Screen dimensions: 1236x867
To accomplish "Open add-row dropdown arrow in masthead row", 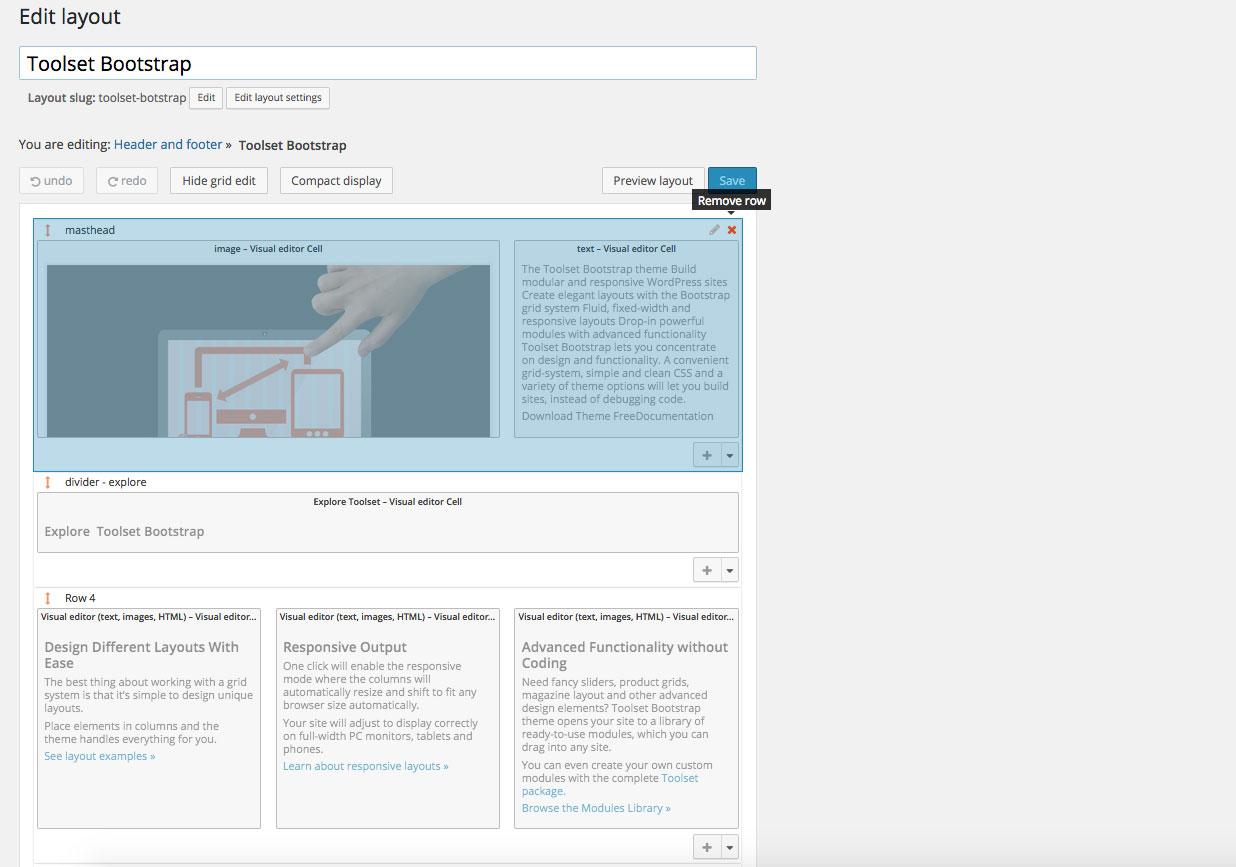I will (730, 455).
